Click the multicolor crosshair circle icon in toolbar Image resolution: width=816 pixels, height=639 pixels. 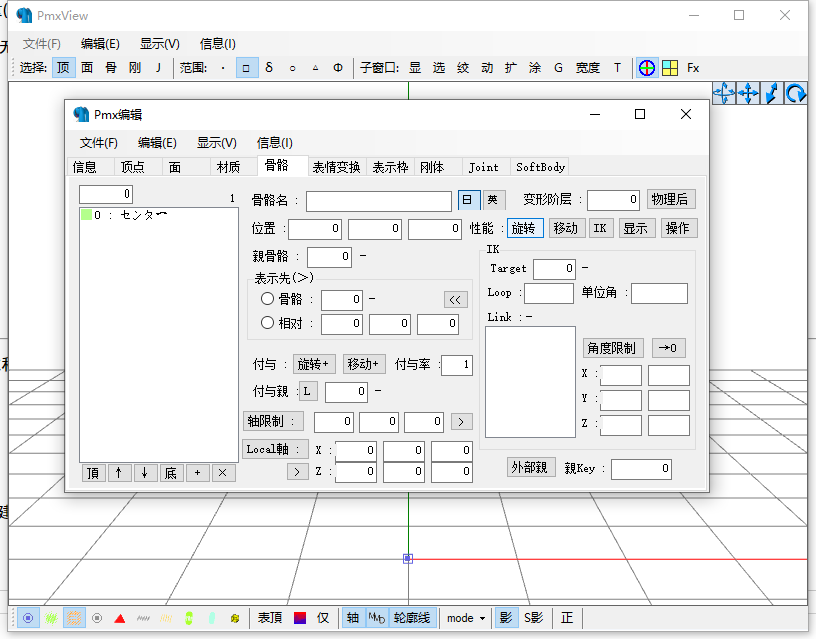click(x=647, y=68)
